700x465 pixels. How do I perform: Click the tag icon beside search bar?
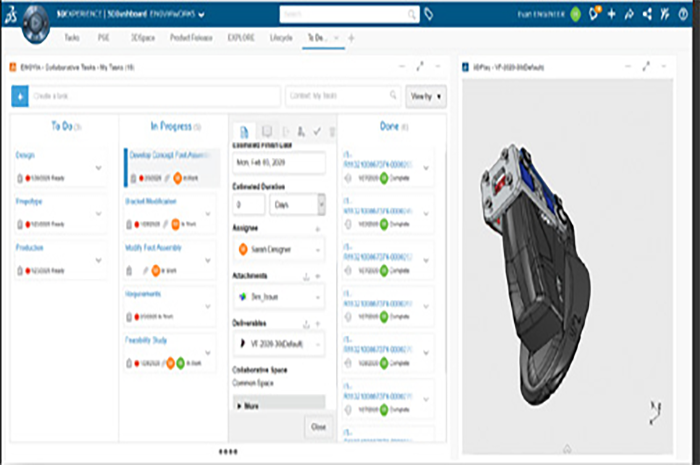[x=429, y=15]
